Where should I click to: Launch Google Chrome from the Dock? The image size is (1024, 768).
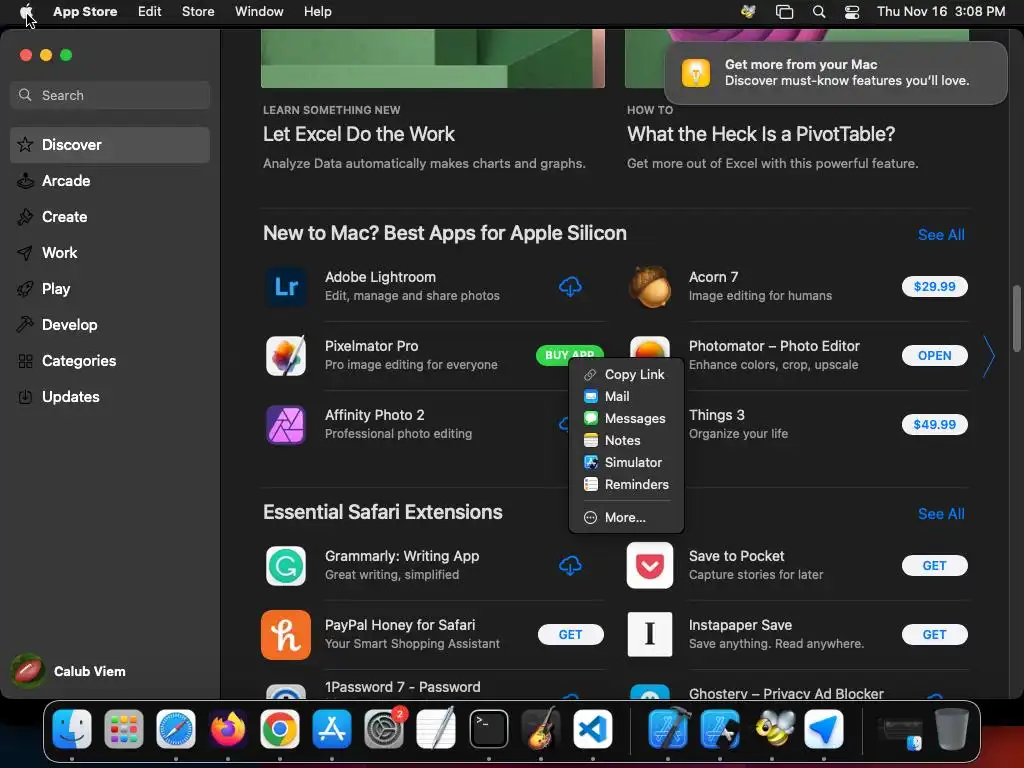tap(280, 729)
